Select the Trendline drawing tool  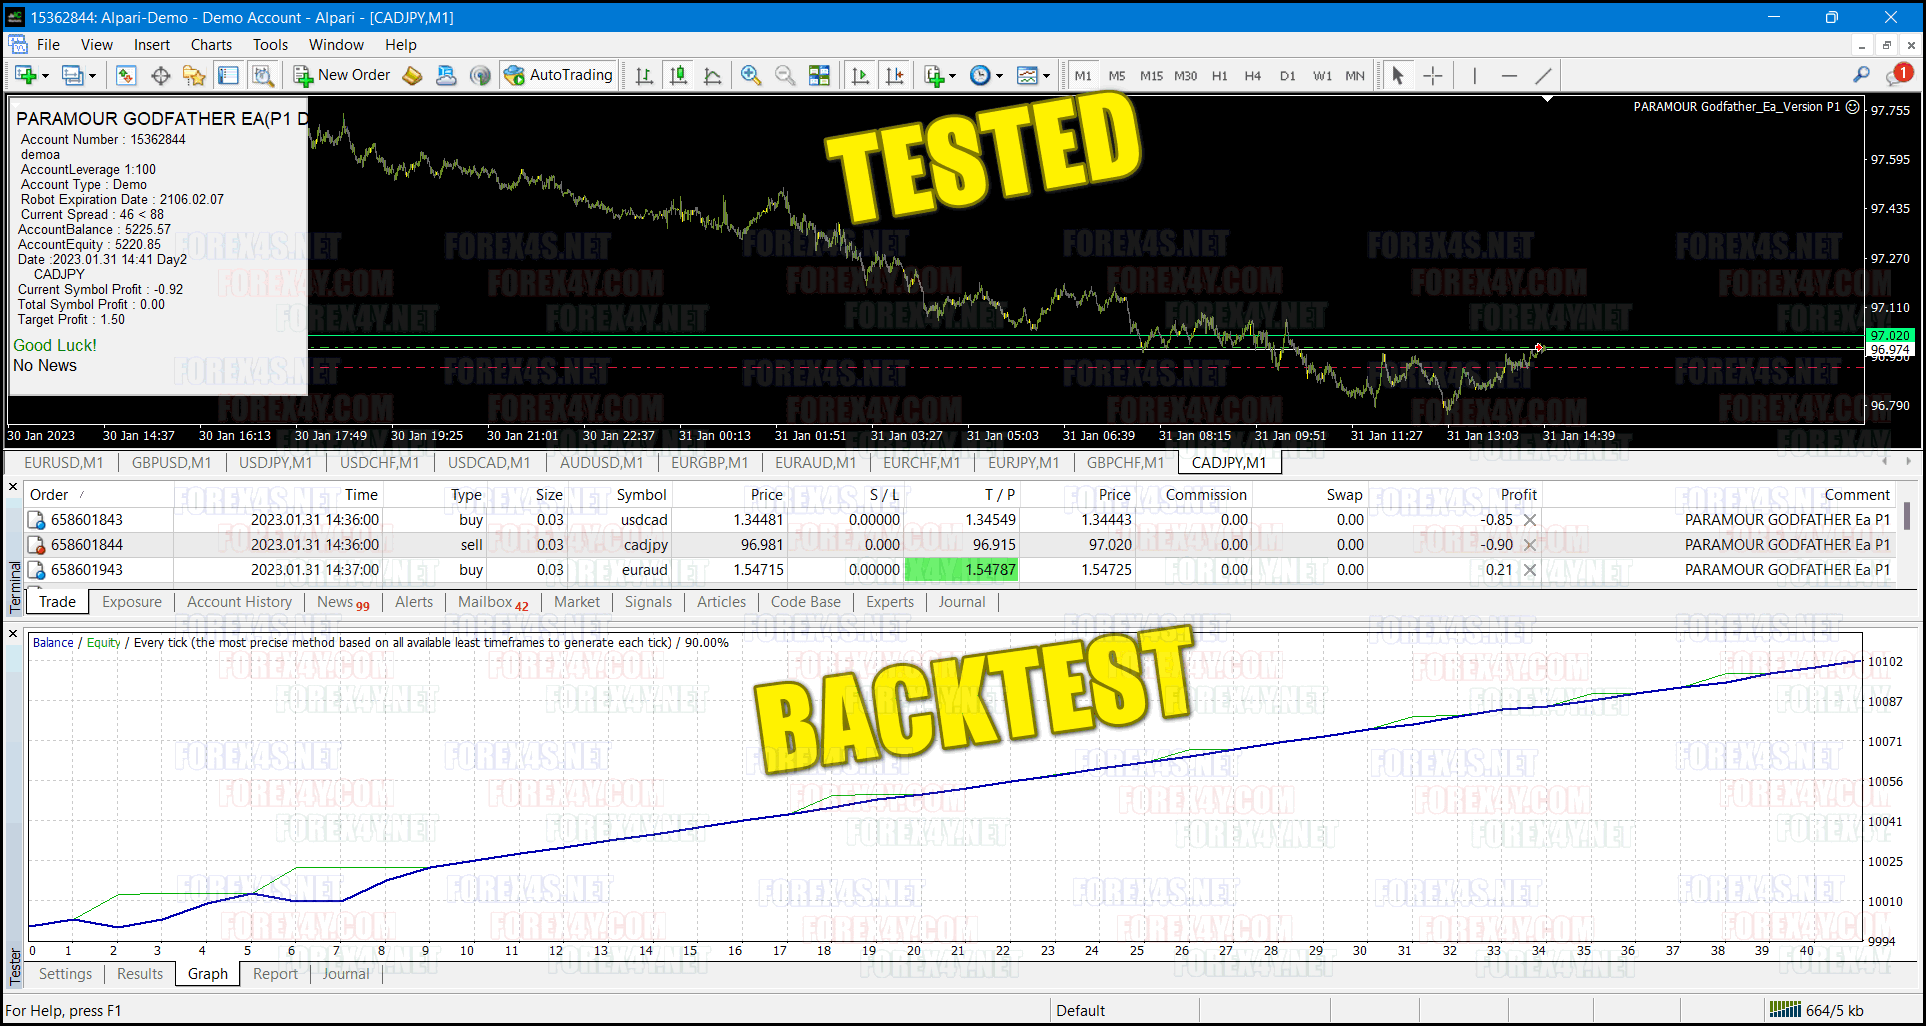[1543, 76]
